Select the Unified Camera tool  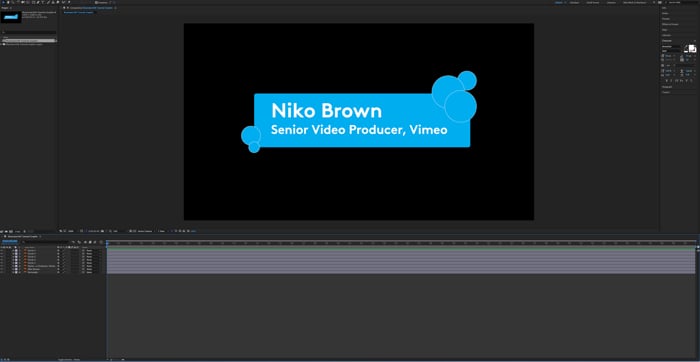tap(22, 2)
